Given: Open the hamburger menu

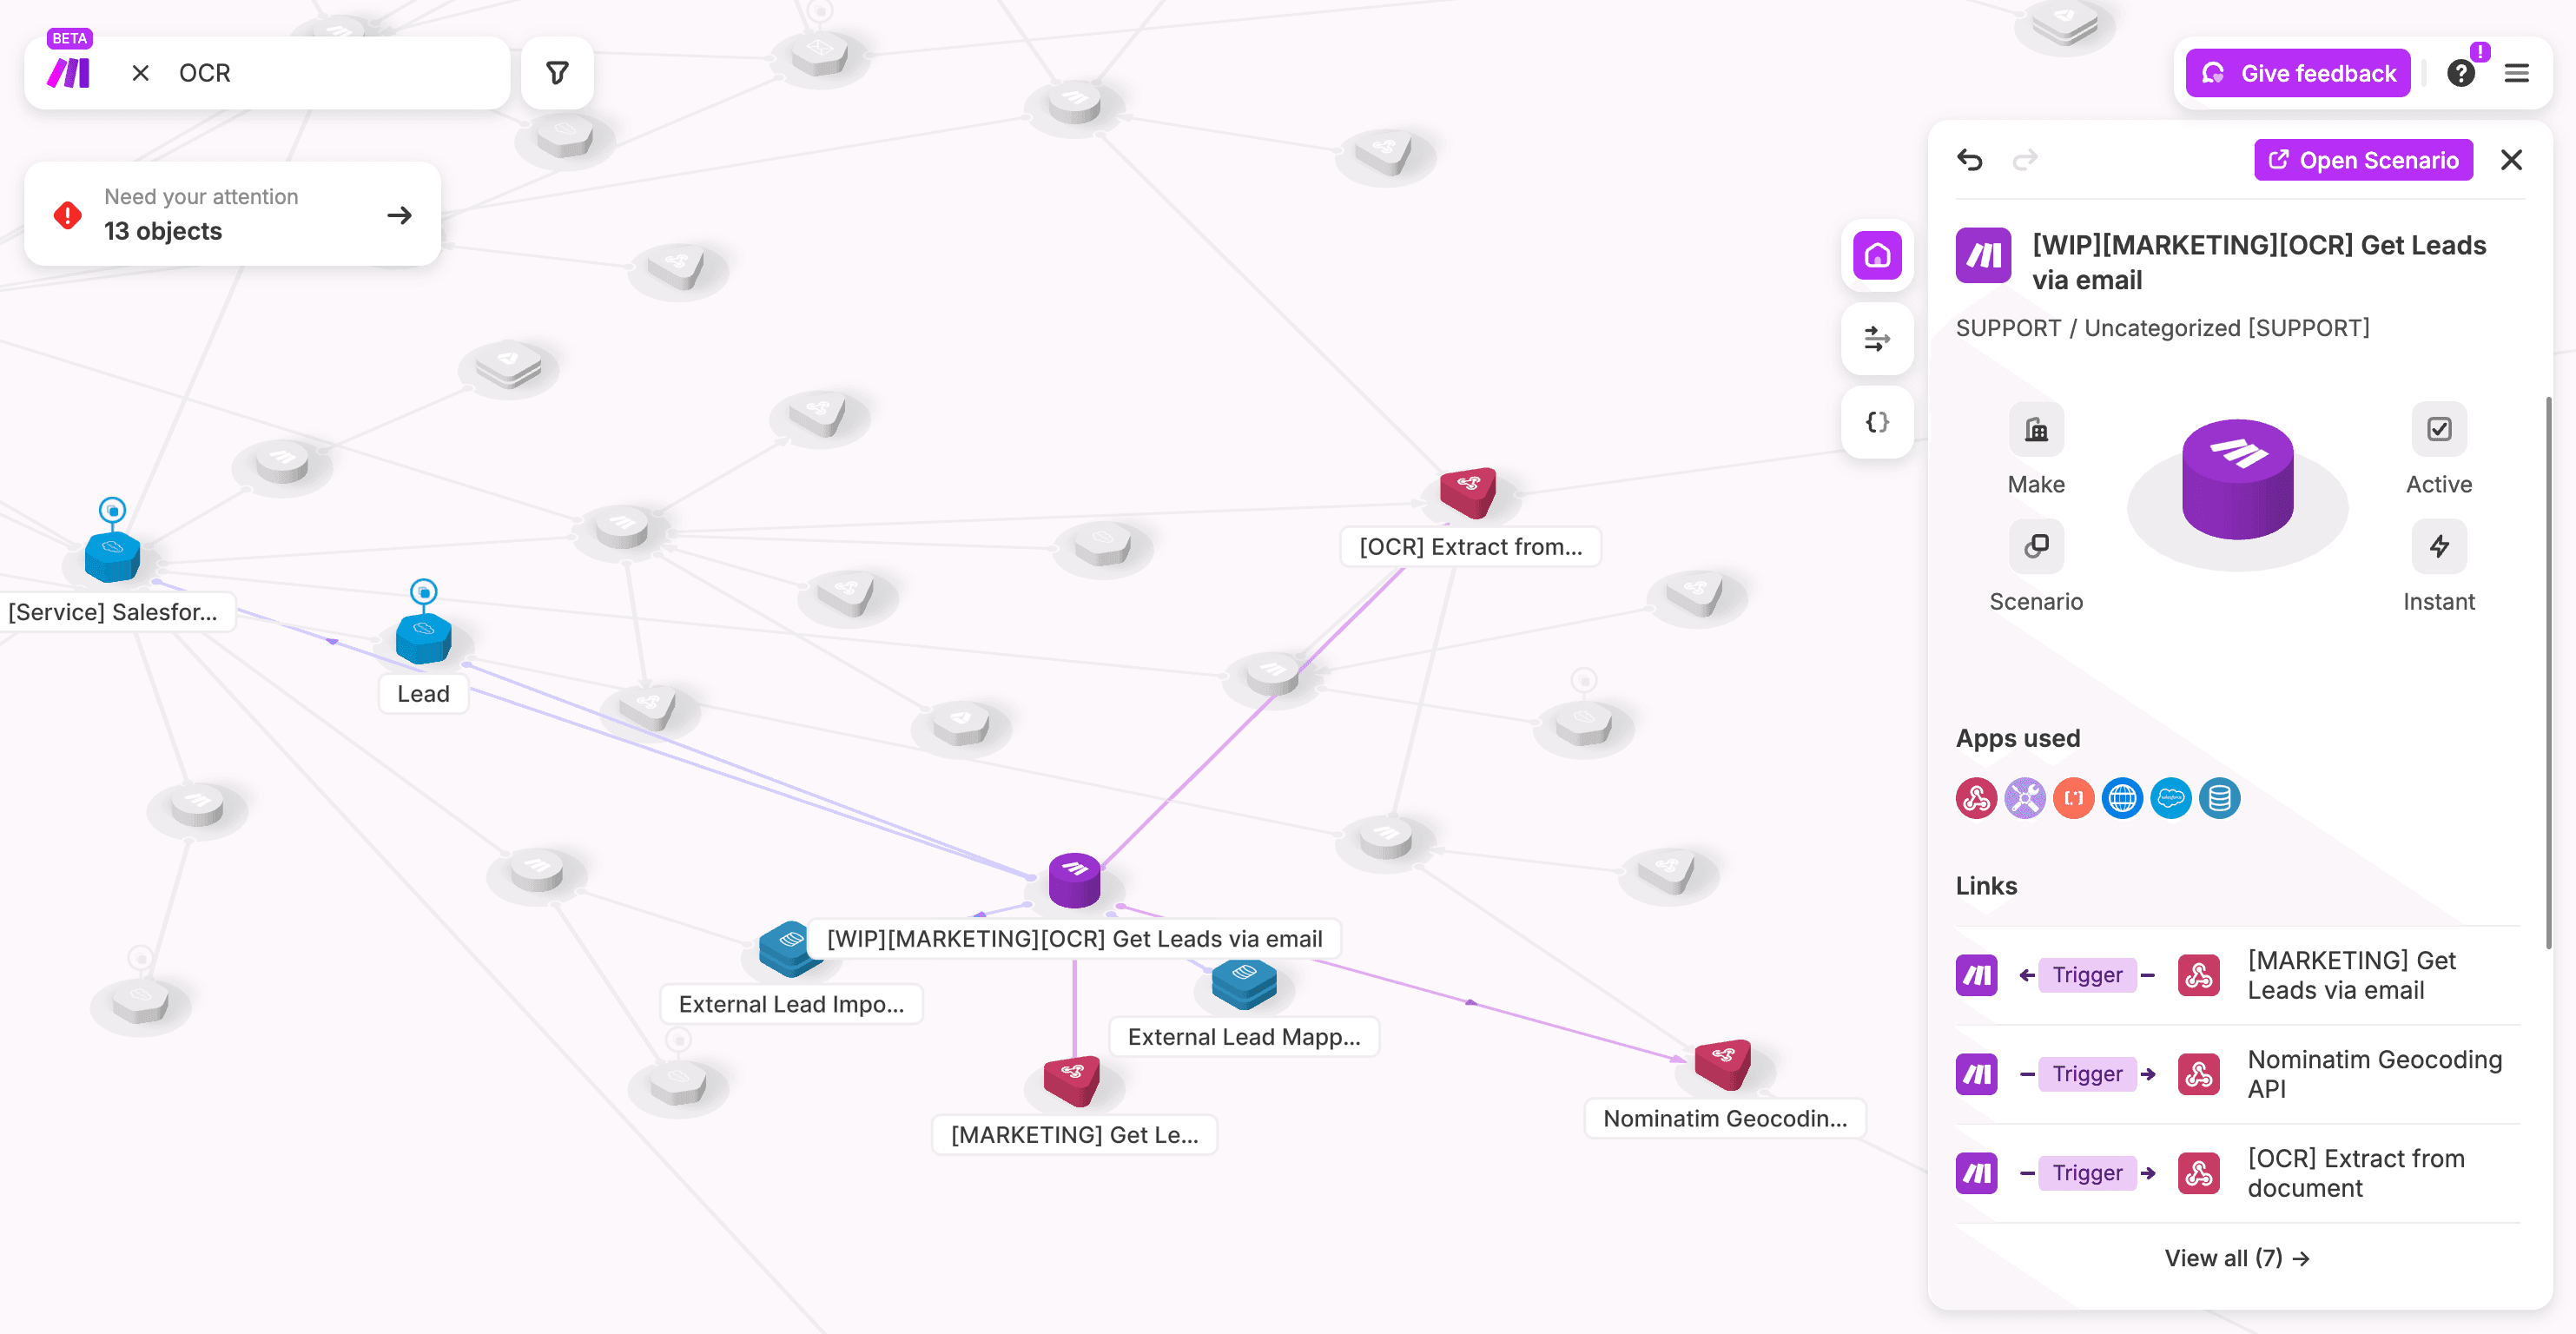Looking at the screenshot, I should [2516, 73].
